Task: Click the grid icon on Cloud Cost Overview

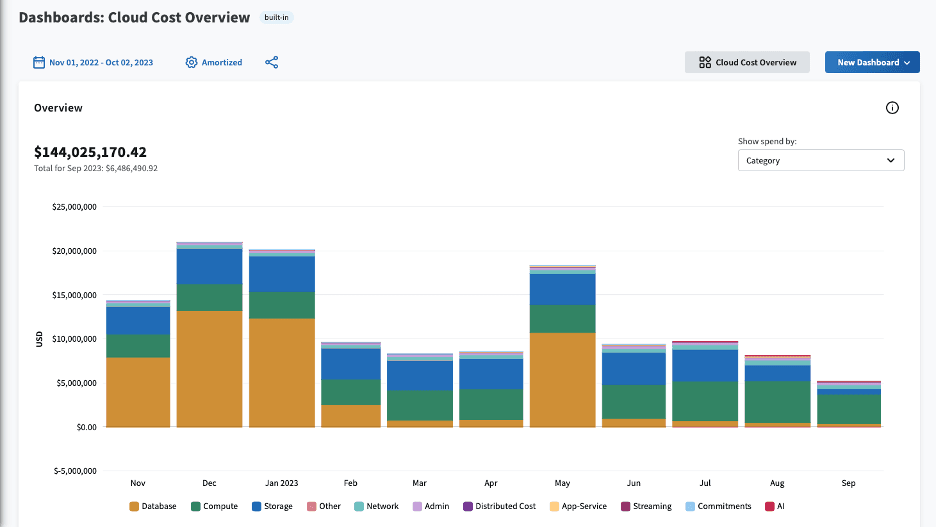Action: coord(704,63)
